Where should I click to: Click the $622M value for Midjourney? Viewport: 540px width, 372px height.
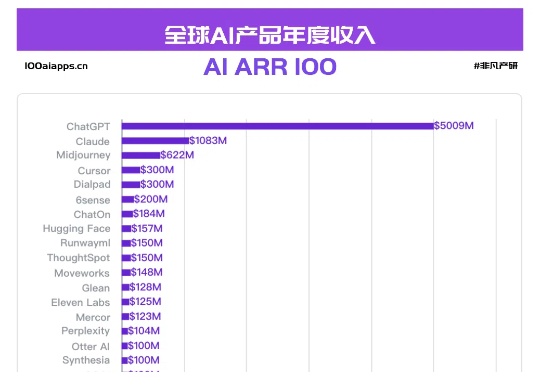(177, 155)
